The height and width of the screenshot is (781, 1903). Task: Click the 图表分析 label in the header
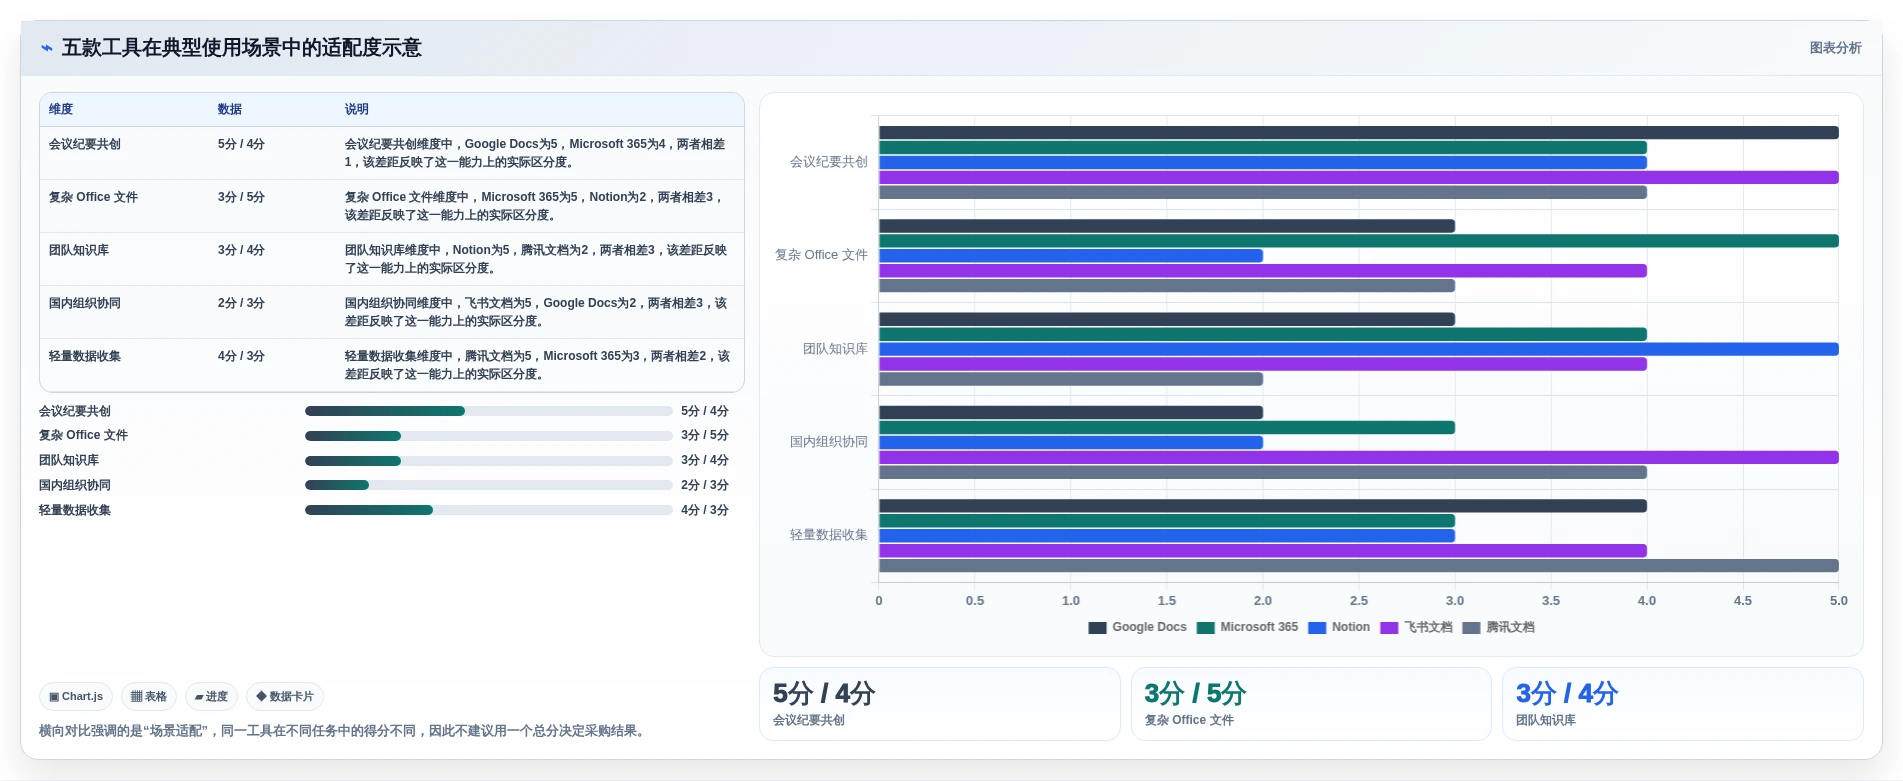click(1835, 48)
